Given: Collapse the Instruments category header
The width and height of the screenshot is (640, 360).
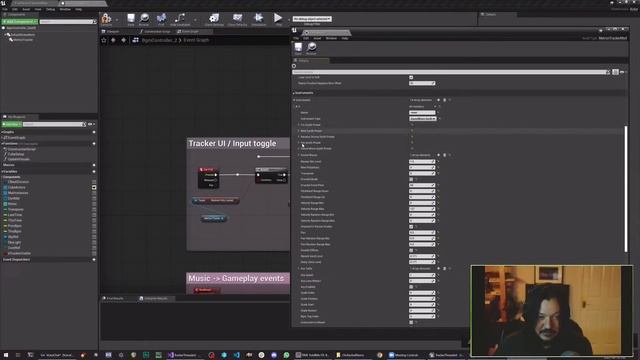Looking at the screenshot, I should pos(293,93).
